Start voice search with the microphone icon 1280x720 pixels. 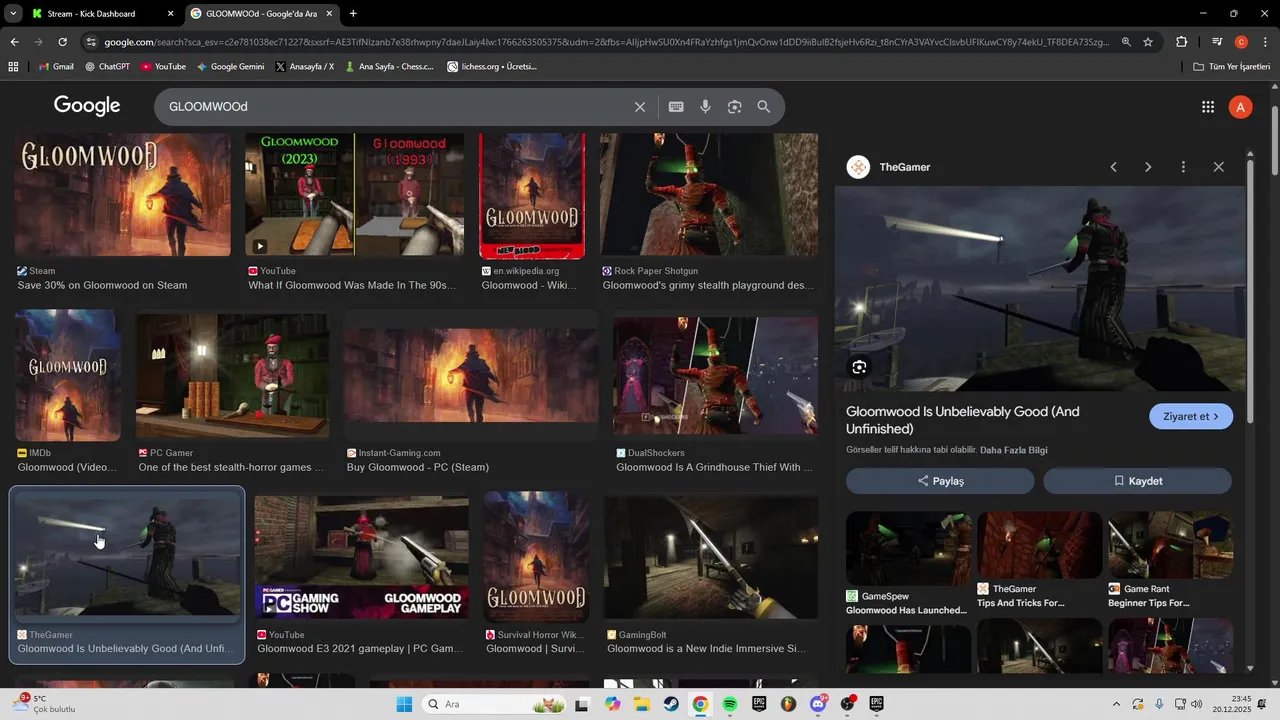coord(705,107)
